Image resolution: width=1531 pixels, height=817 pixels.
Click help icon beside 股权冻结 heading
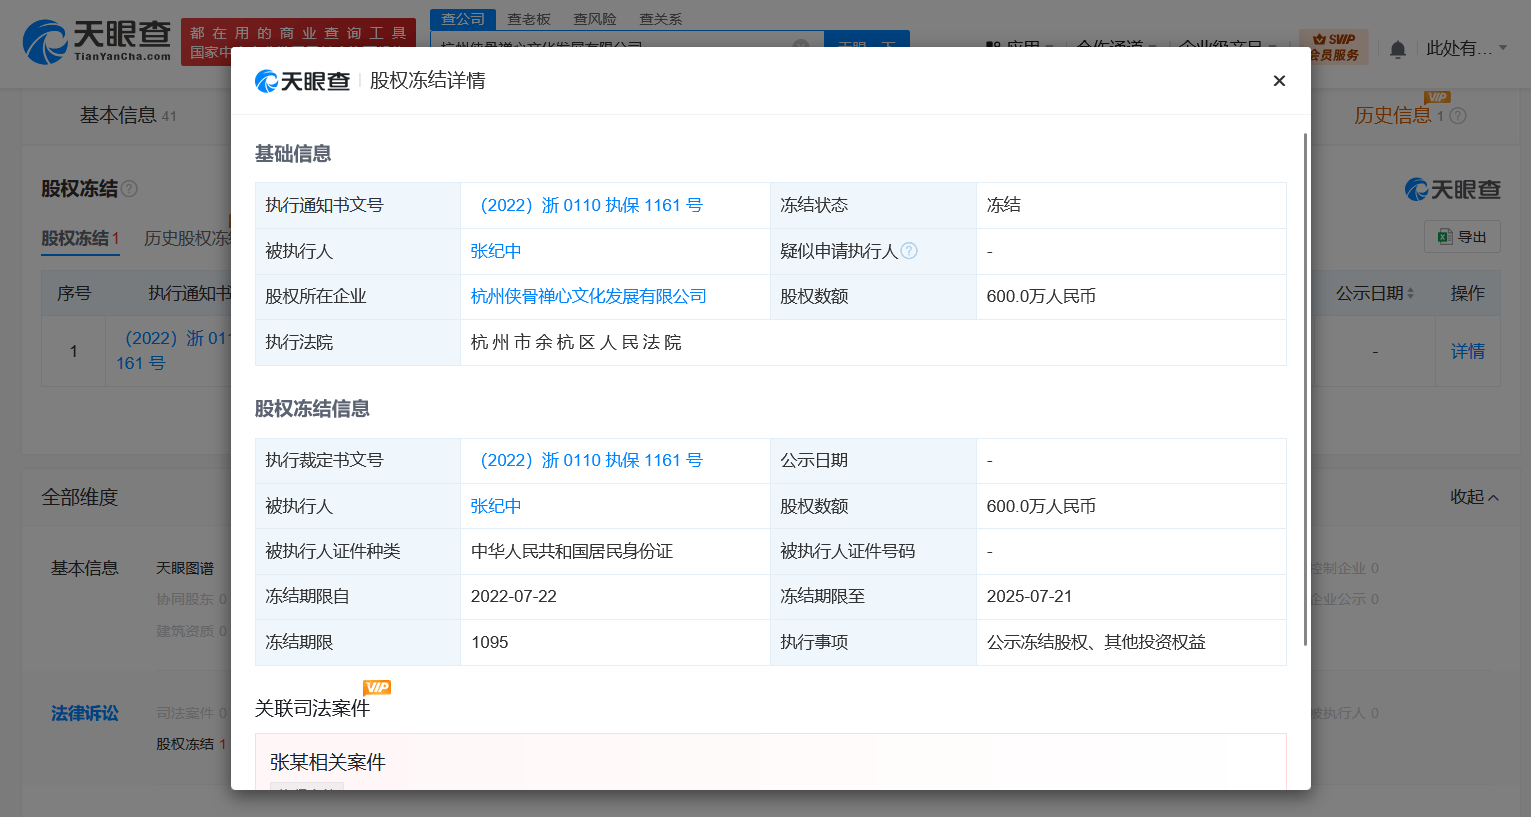(x=129, y=188)
